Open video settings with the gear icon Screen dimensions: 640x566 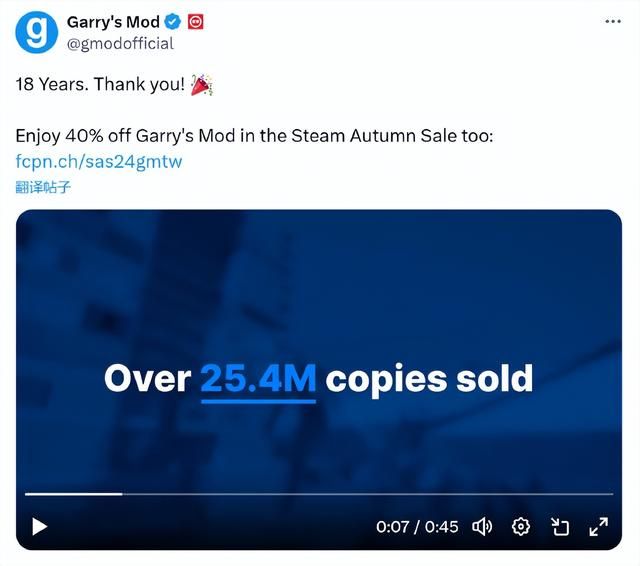click(520, 526)
